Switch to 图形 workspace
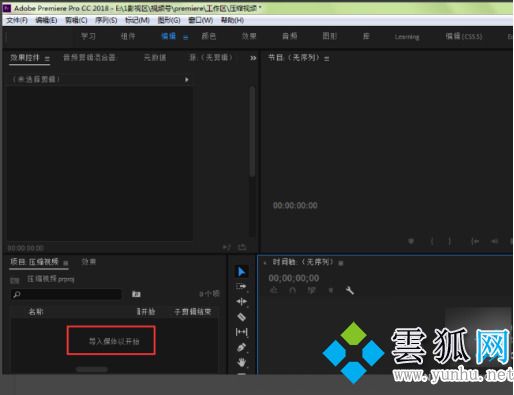 [x=330, y=36]
